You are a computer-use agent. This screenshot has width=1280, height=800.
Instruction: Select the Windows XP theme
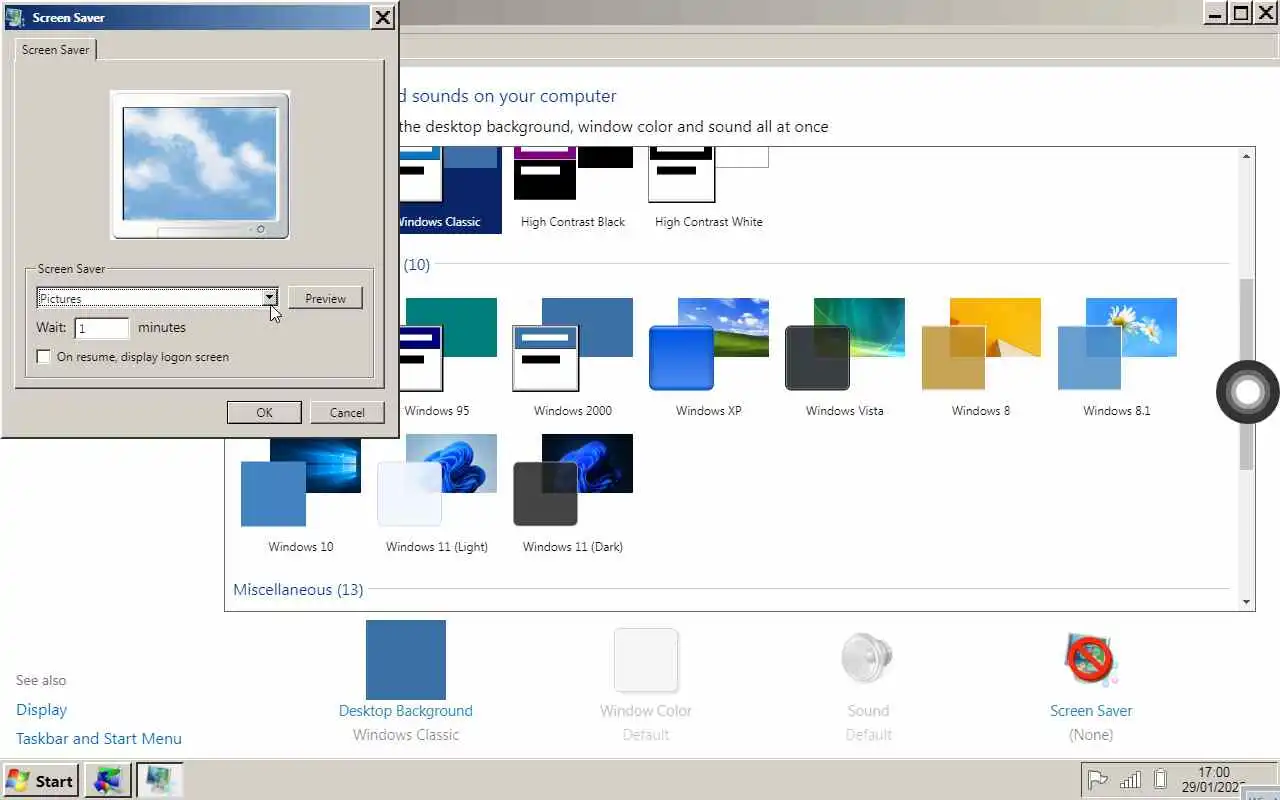[708, 357]
